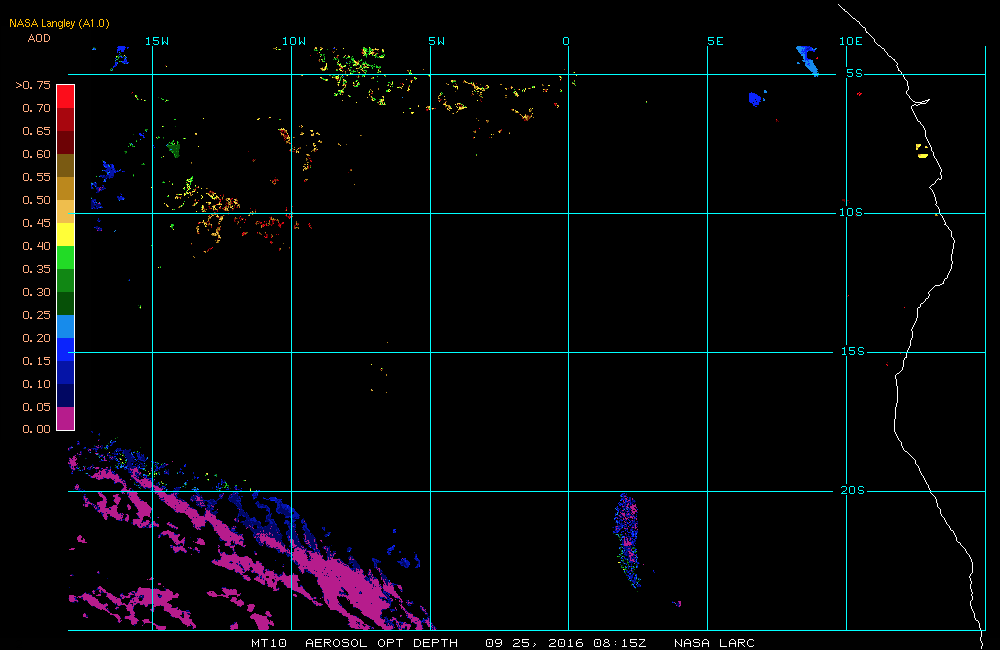
Task: Click the >0.75 legend value
Action: tap(33, 85)
